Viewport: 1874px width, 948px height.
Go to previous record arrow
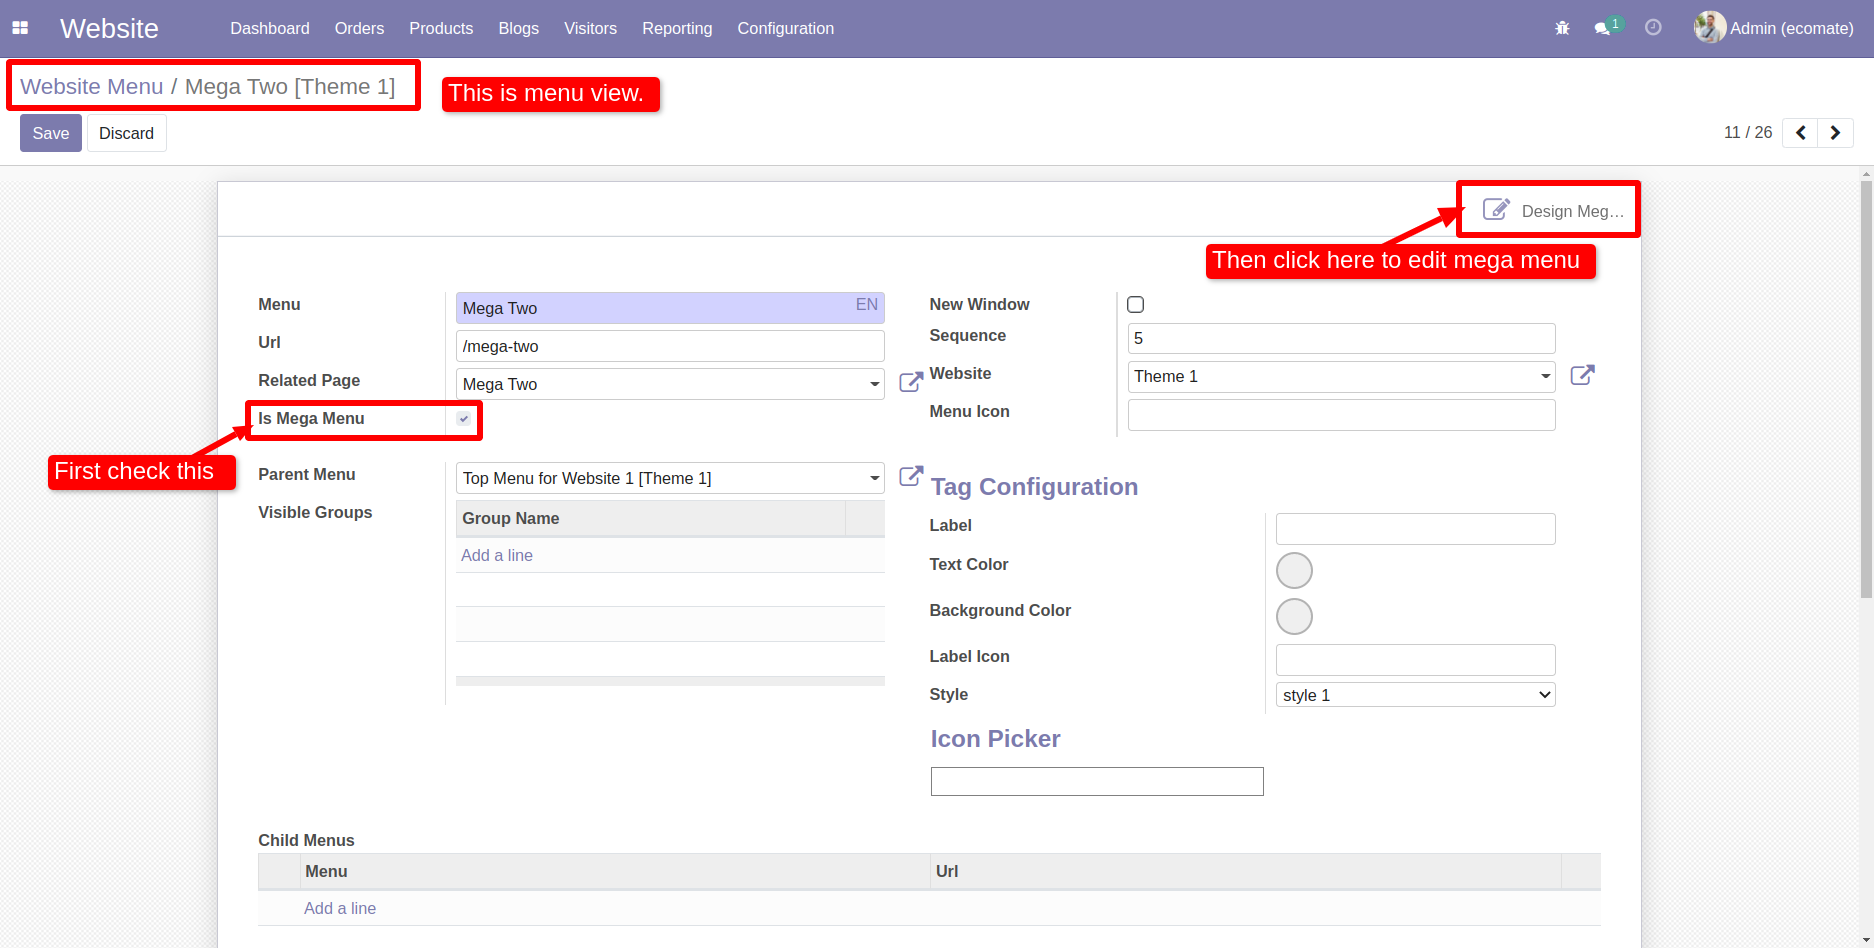(x=1800, y=133)
